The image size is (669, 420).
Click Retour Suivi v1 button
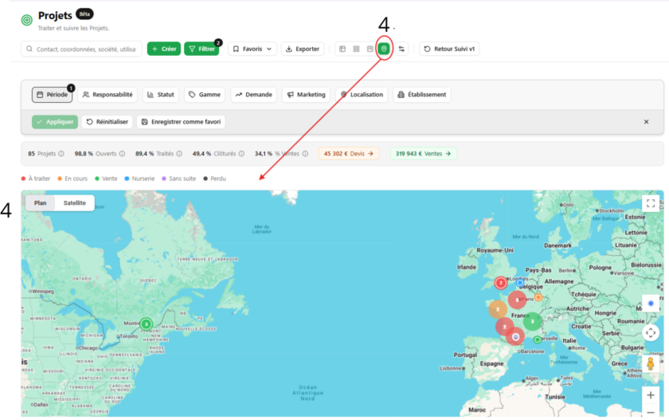[449, 49]
